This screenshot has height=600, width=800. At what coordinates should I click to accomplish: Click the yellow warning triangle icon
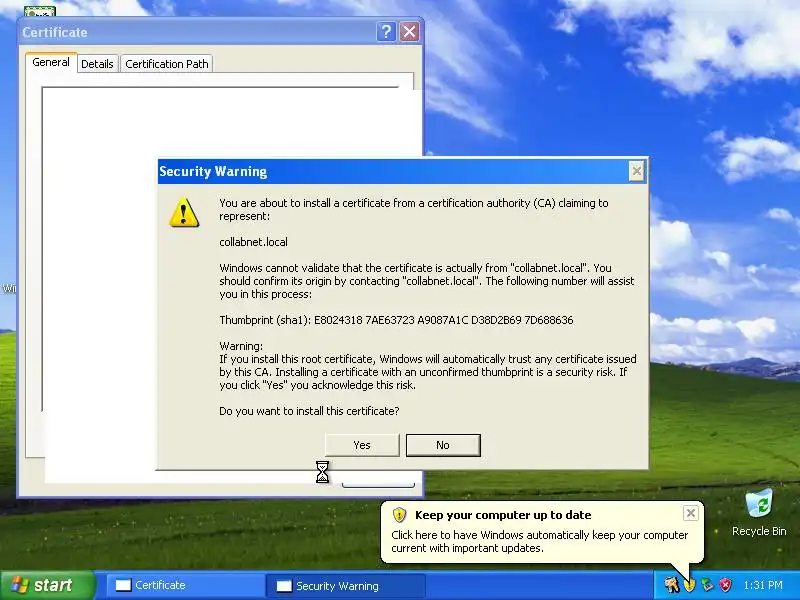point(184,212)
